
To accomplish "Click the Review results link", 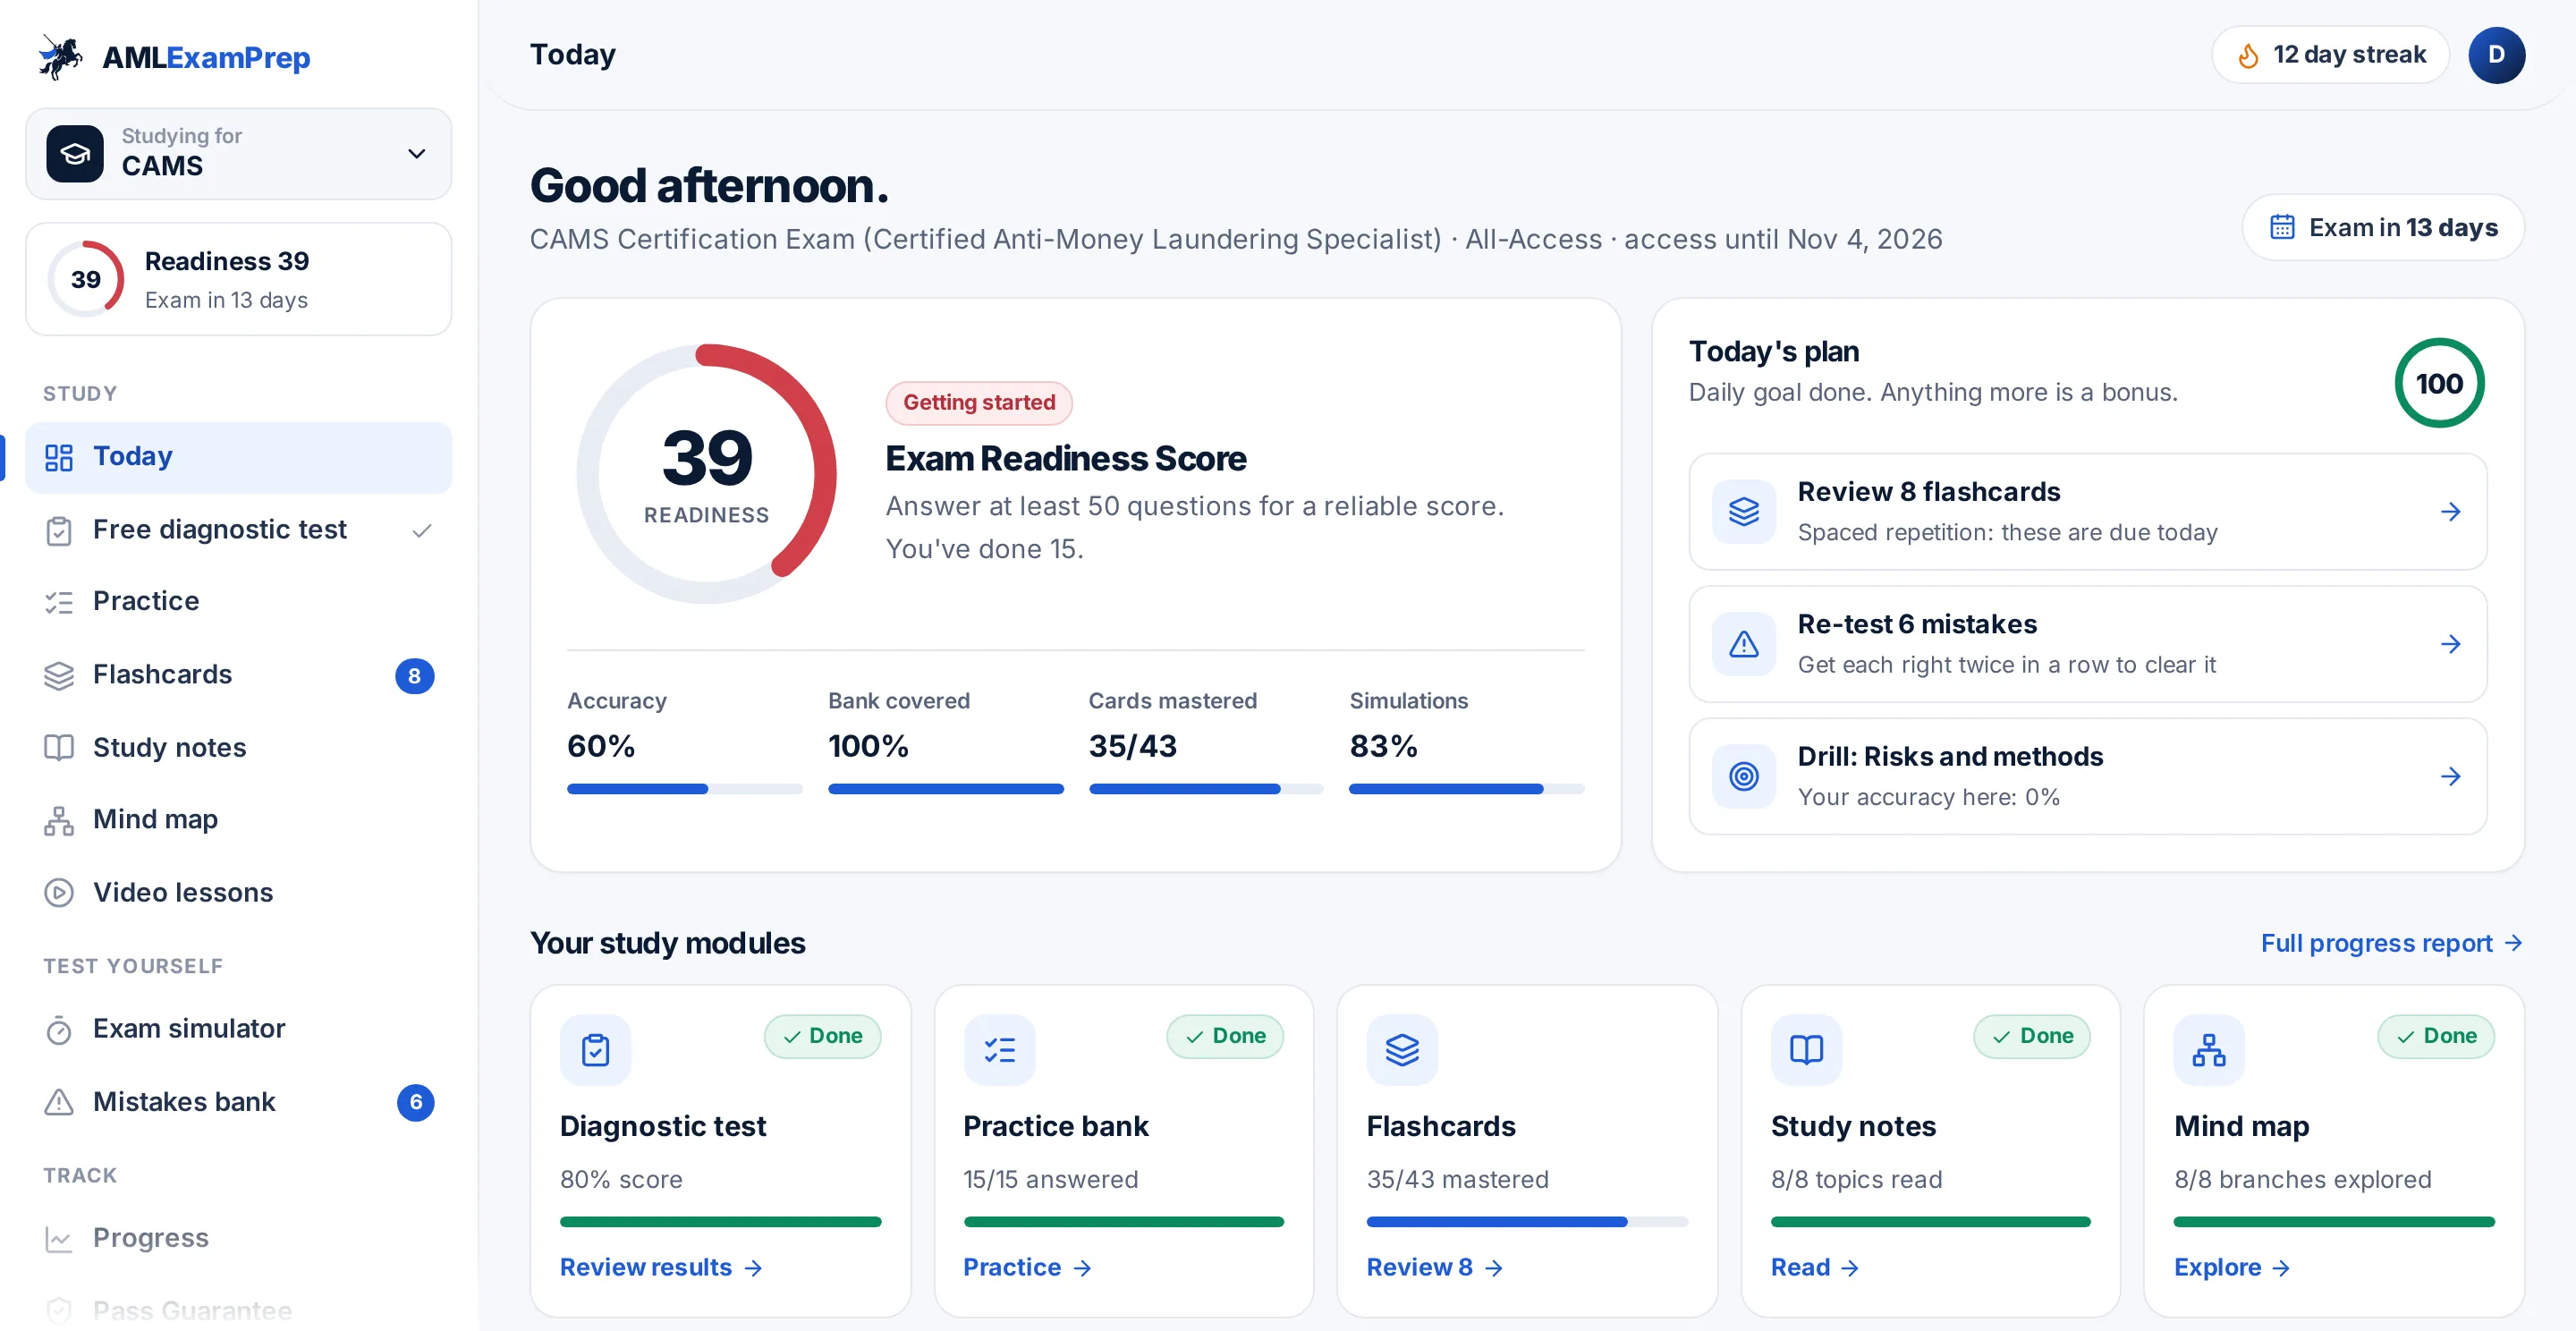I will tap(661, 1267).
